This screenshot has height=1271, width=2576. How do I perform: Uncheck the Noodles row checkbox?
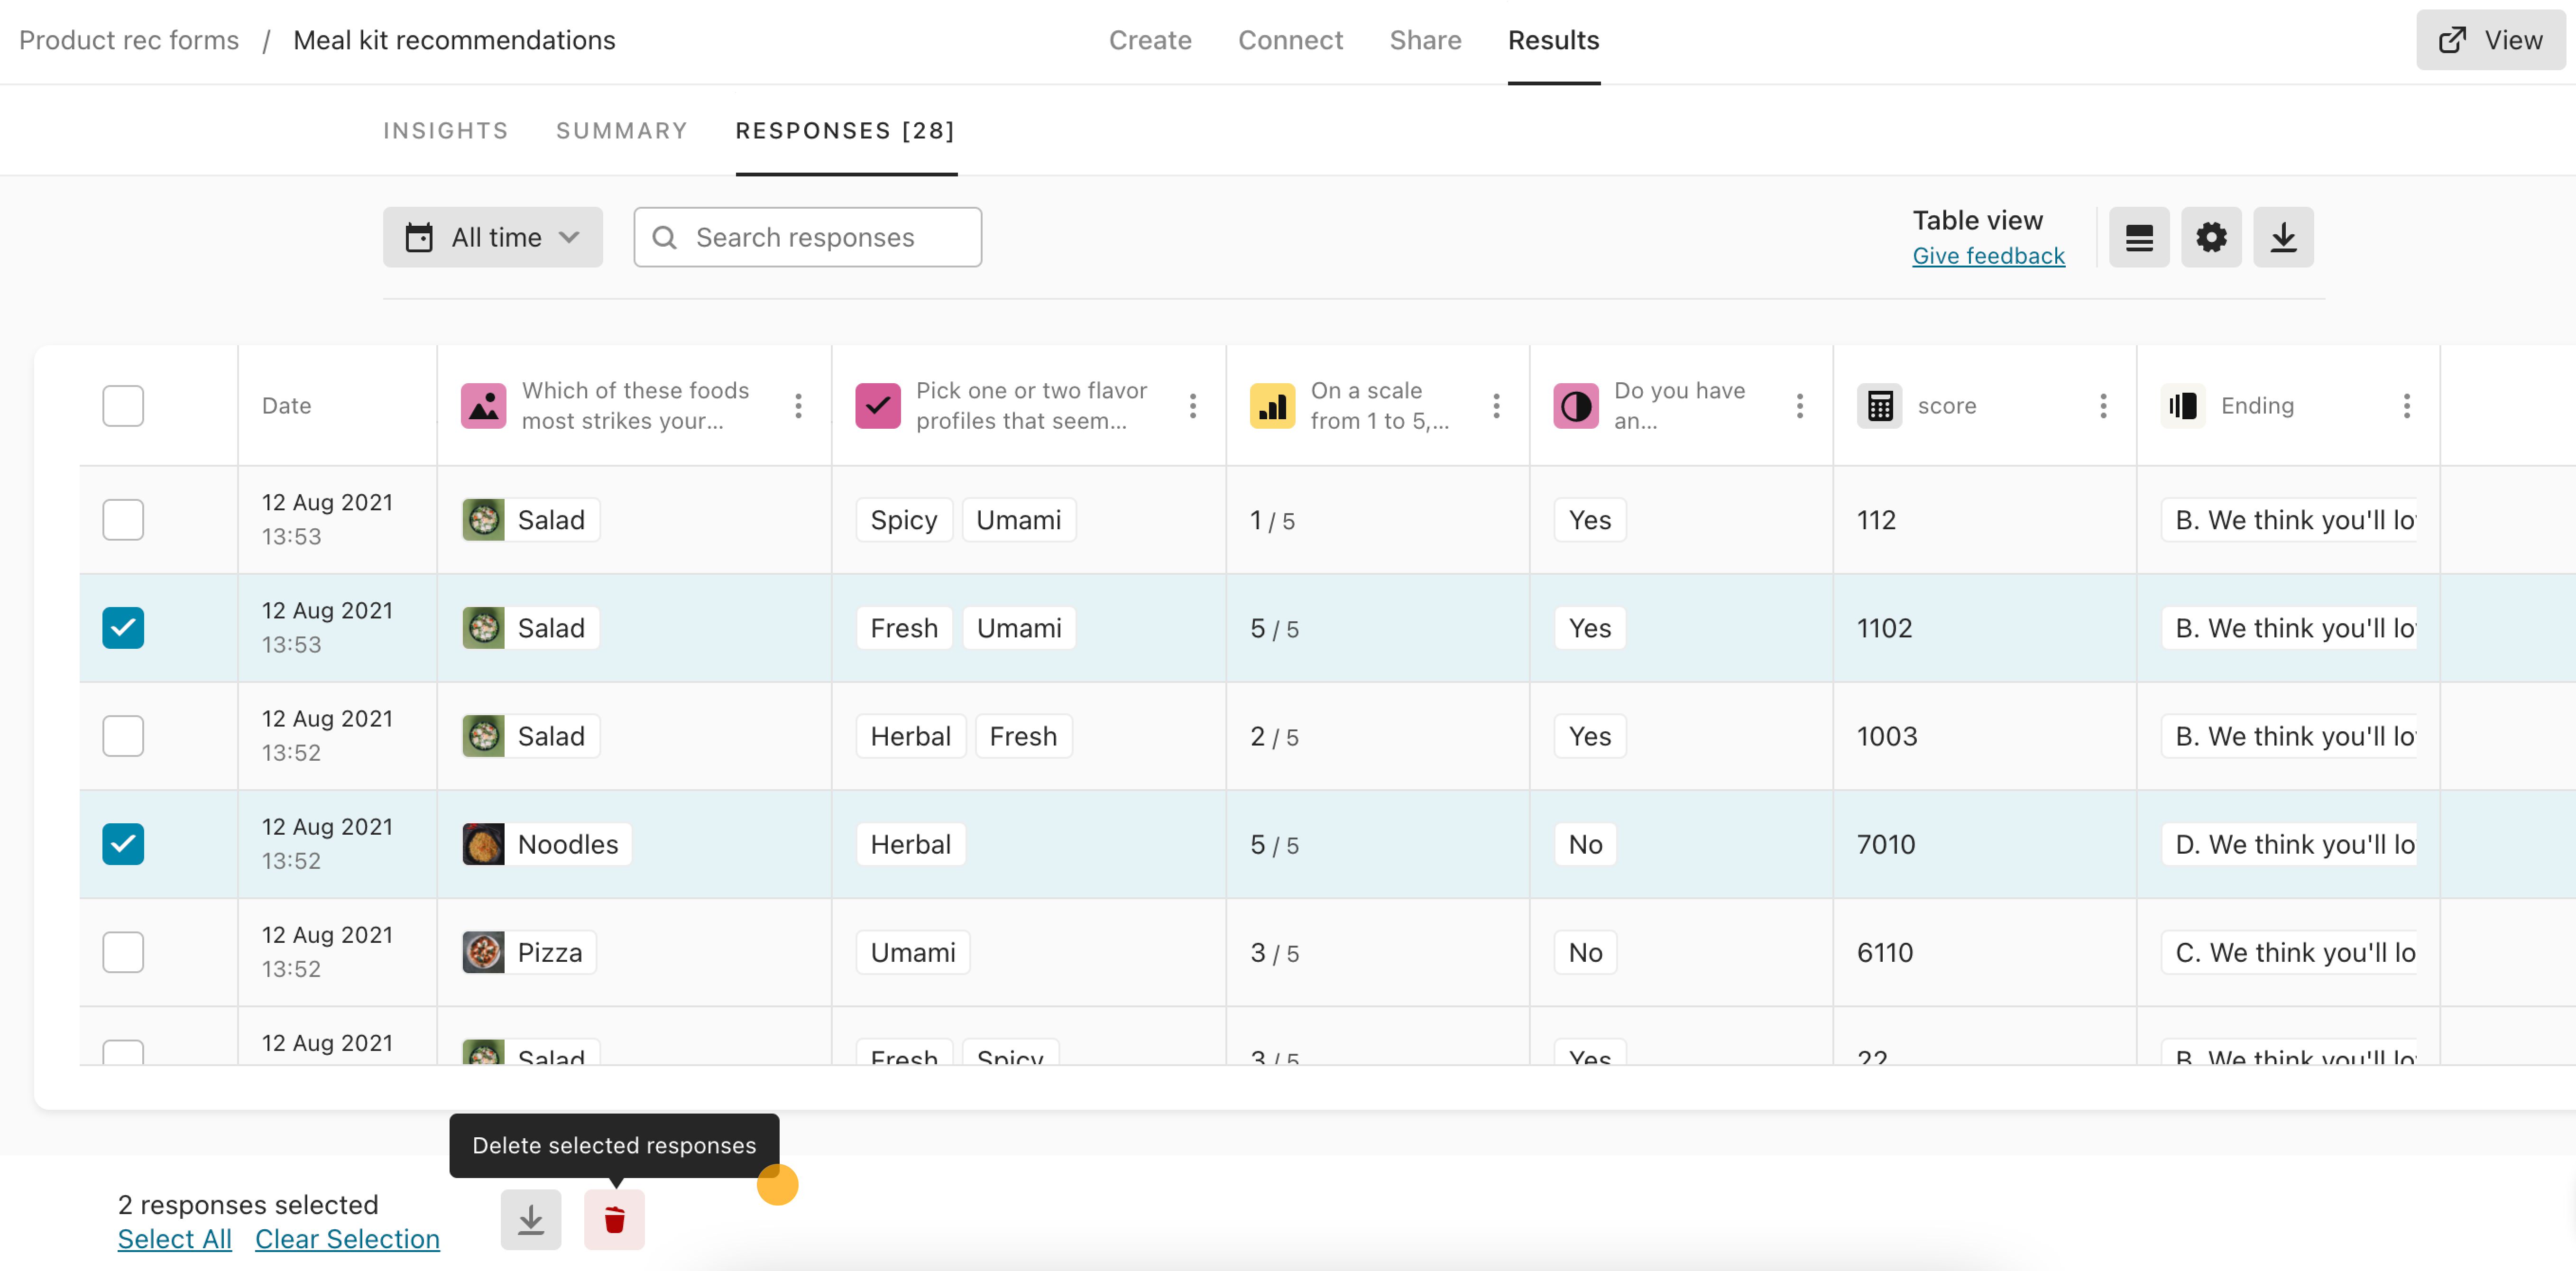(x=123, y=843)
